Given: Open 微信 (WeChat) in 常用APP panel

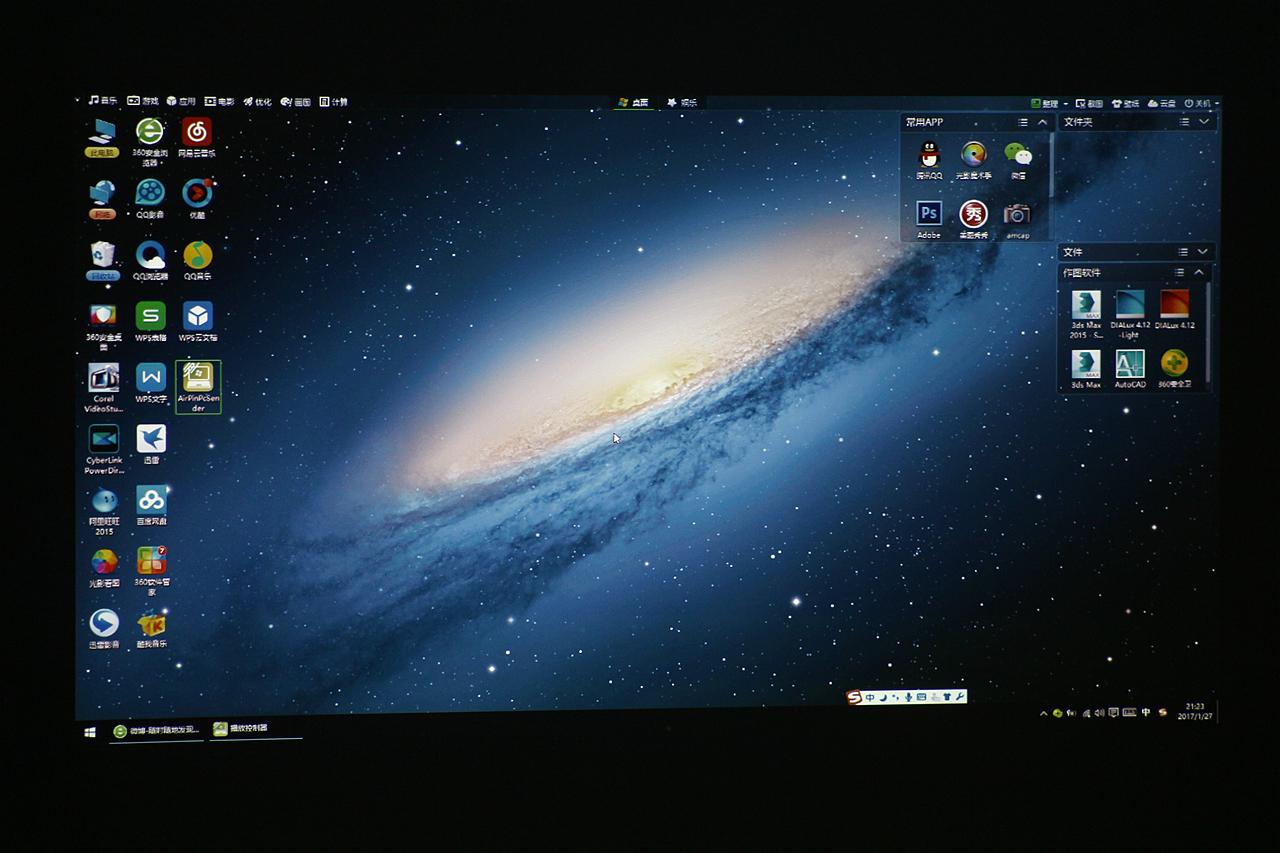Looking at the screenshot, I should [1018, 160].
